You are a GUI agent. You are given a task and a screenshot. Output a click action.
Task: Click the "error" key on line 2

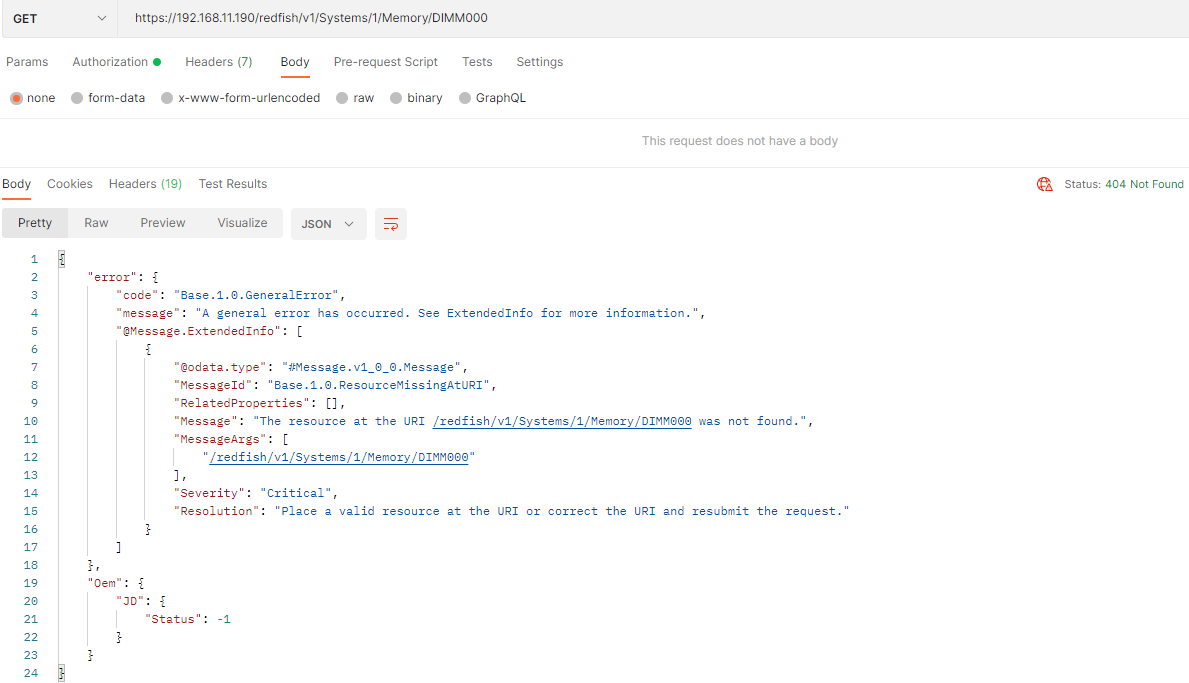point(112,277)
